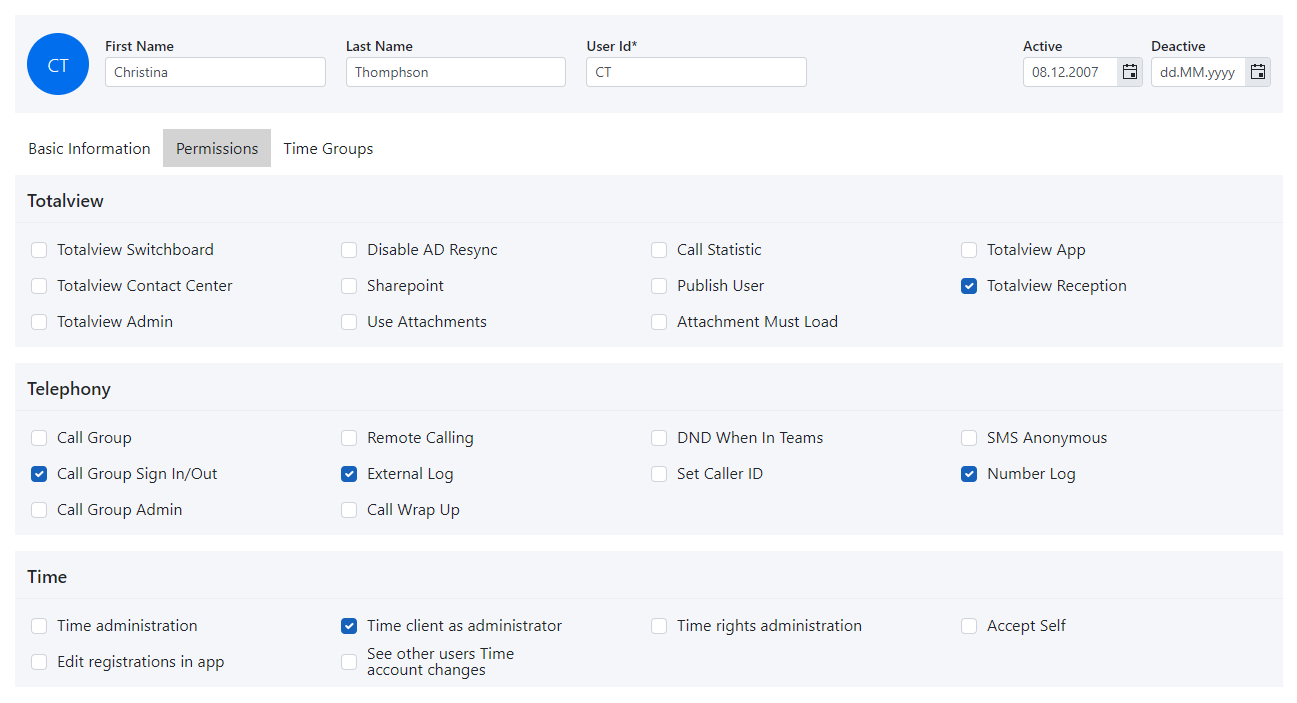Click the Telephony section heading
Image resolution: width=1297 pixels, height=703 pixels.
point(69,389)
